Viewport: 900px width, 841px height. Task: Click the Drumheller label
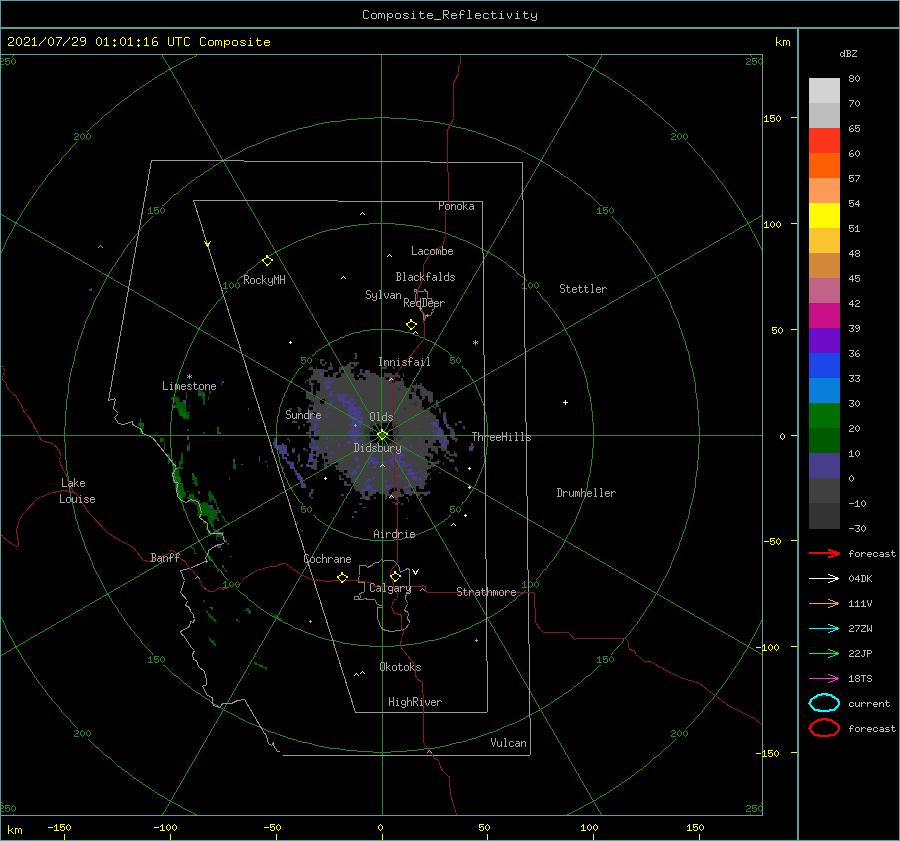[586, 493]
